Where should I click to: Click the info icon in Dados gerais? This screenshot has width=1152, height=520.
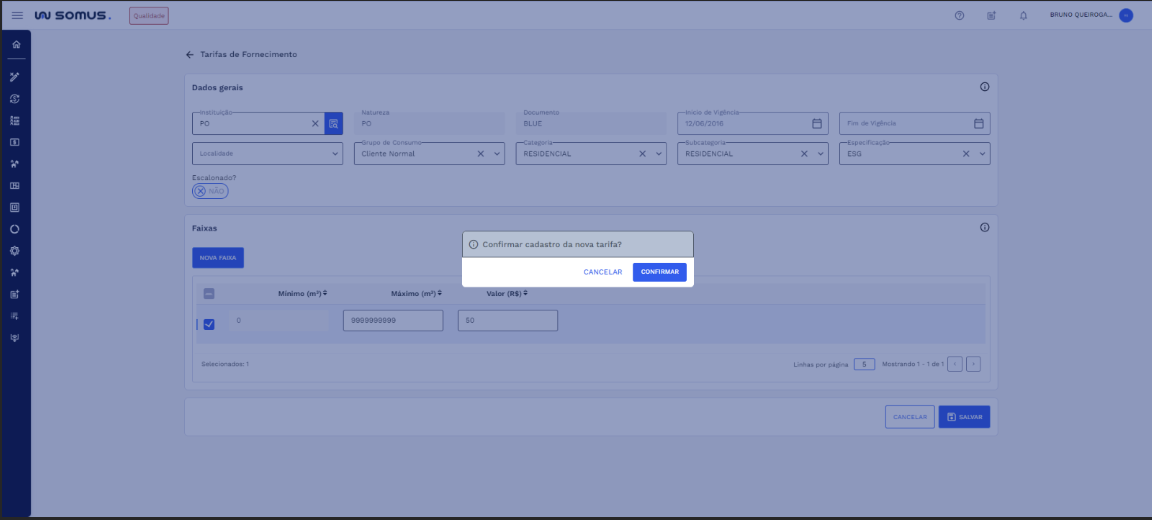(x=984, y=87)
